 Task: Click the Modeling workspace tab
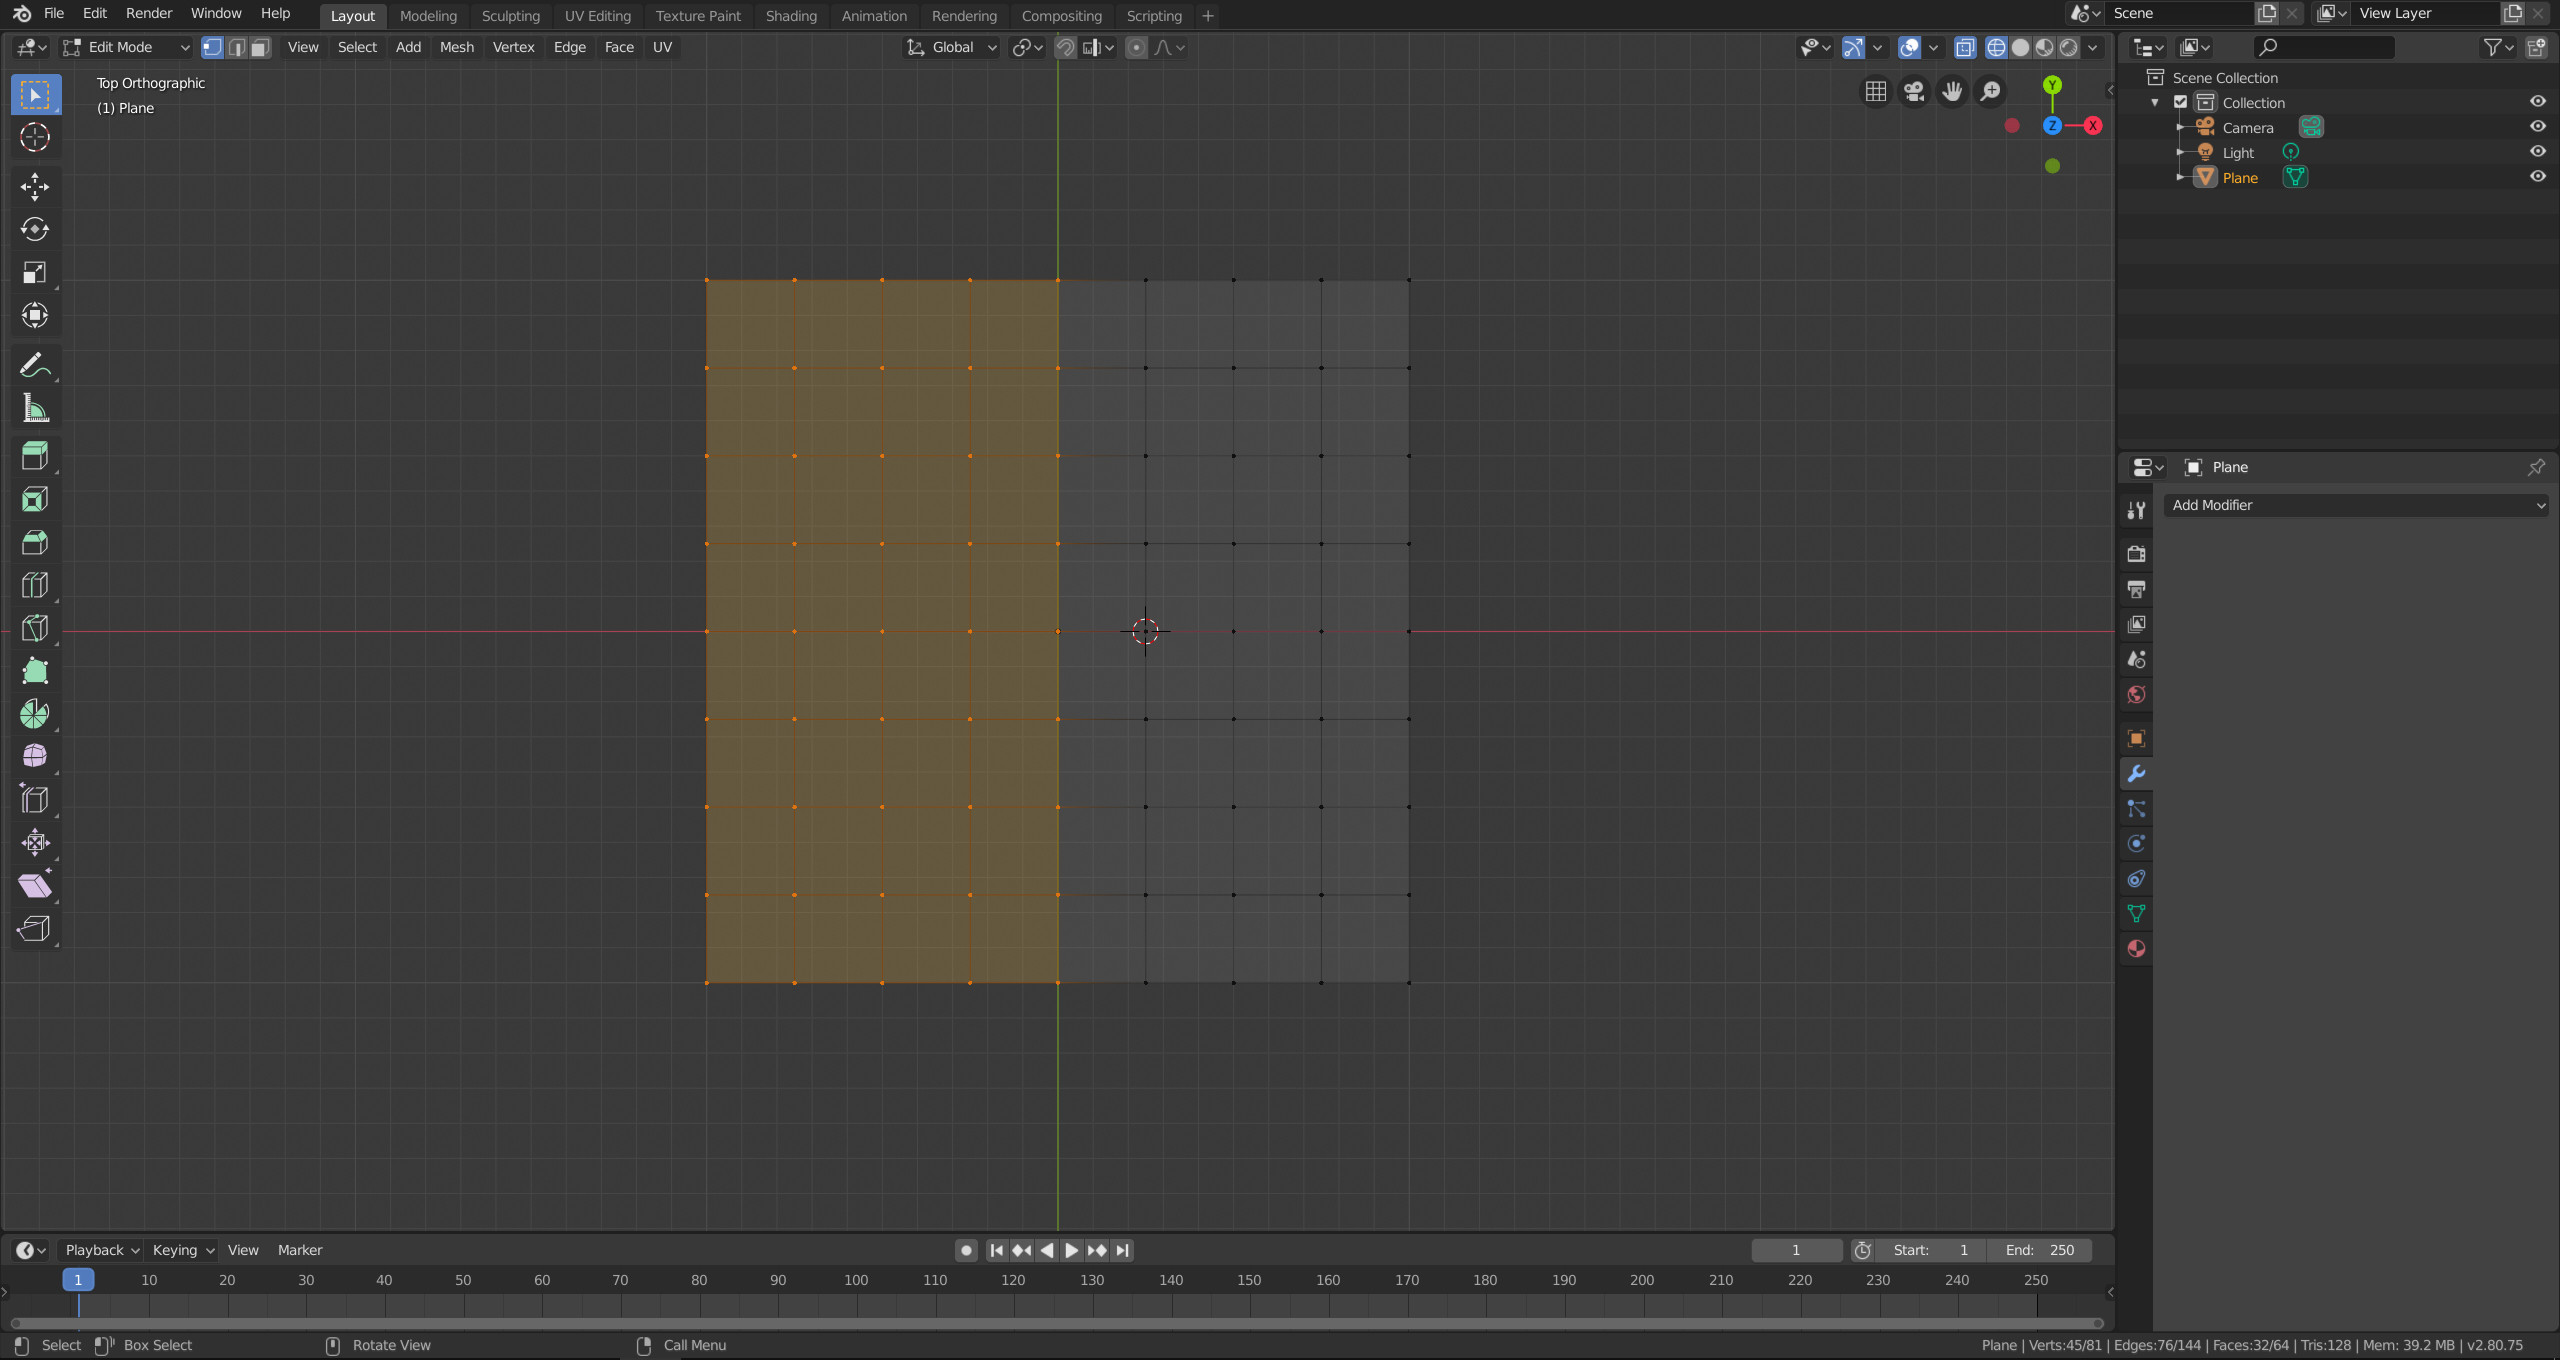[430, 15]
